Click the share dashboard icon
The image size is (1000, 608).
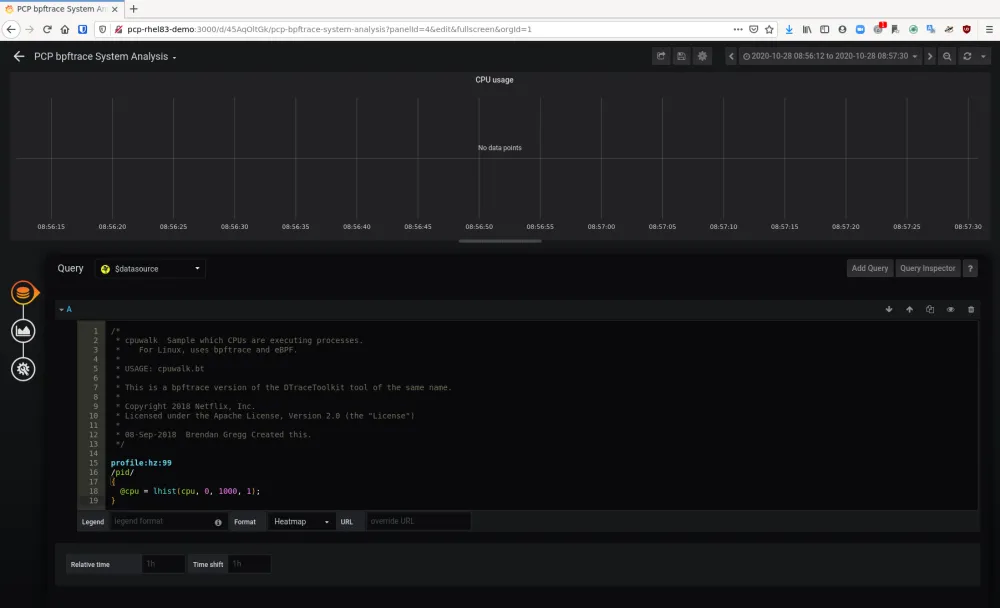(661, 56)
